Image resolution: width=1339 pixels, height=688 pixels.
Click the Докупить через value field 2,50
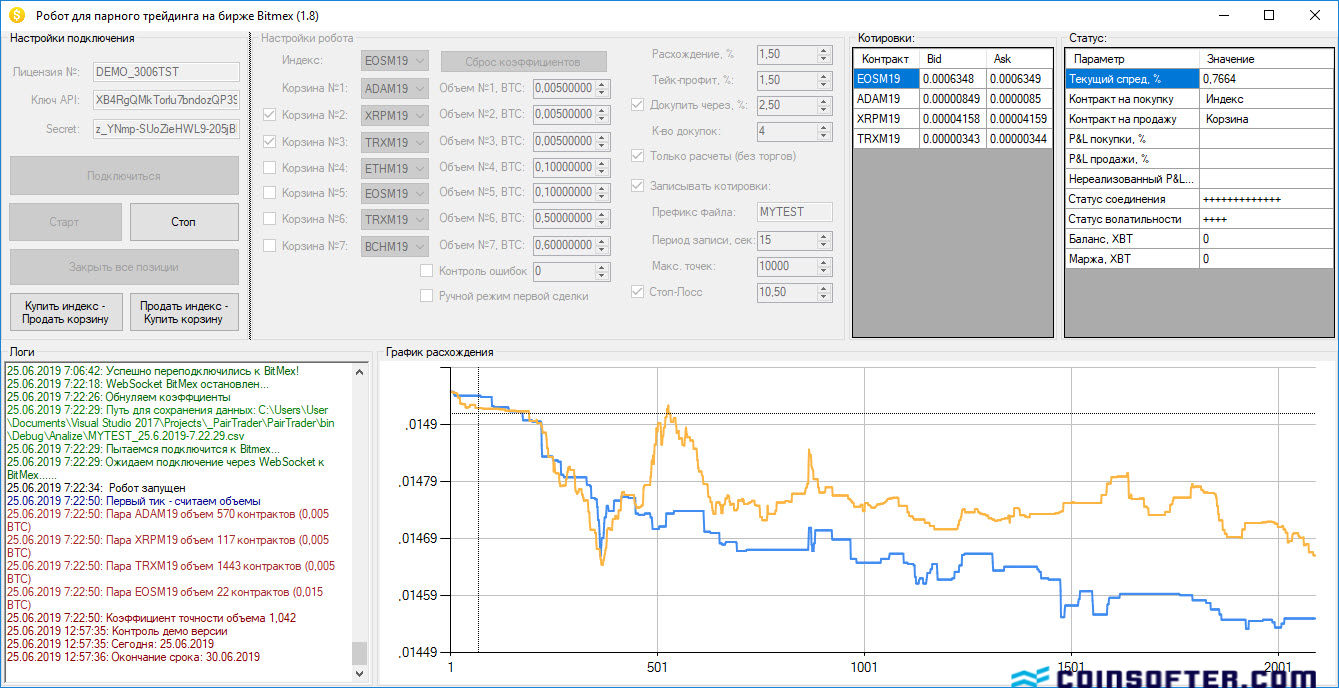tap(794, 105)
